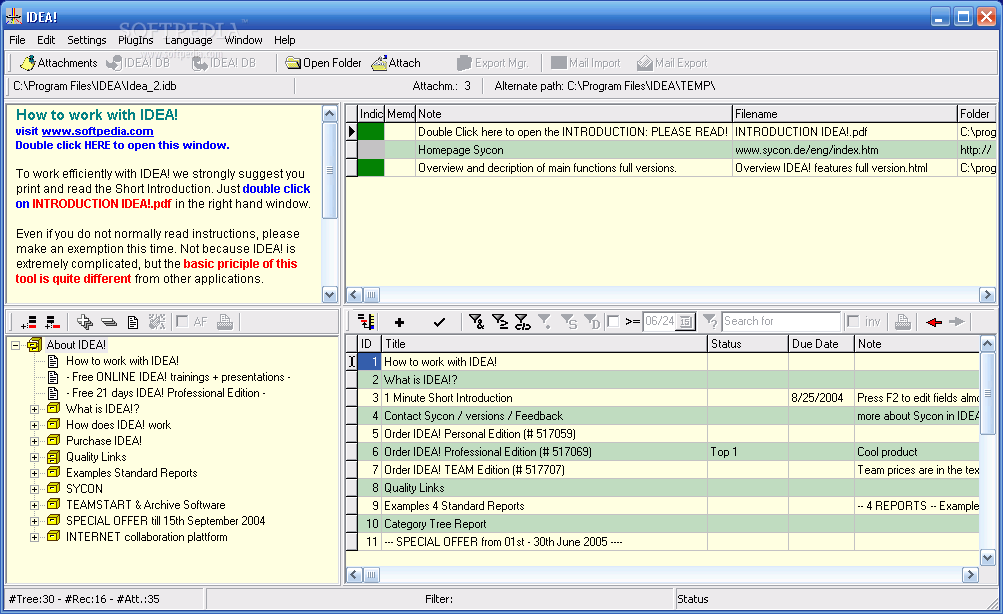Viewport: 1003px width, 614px height.
Task: Click the Export Mgr. toolbar button
Action: (x=493, y=63)
